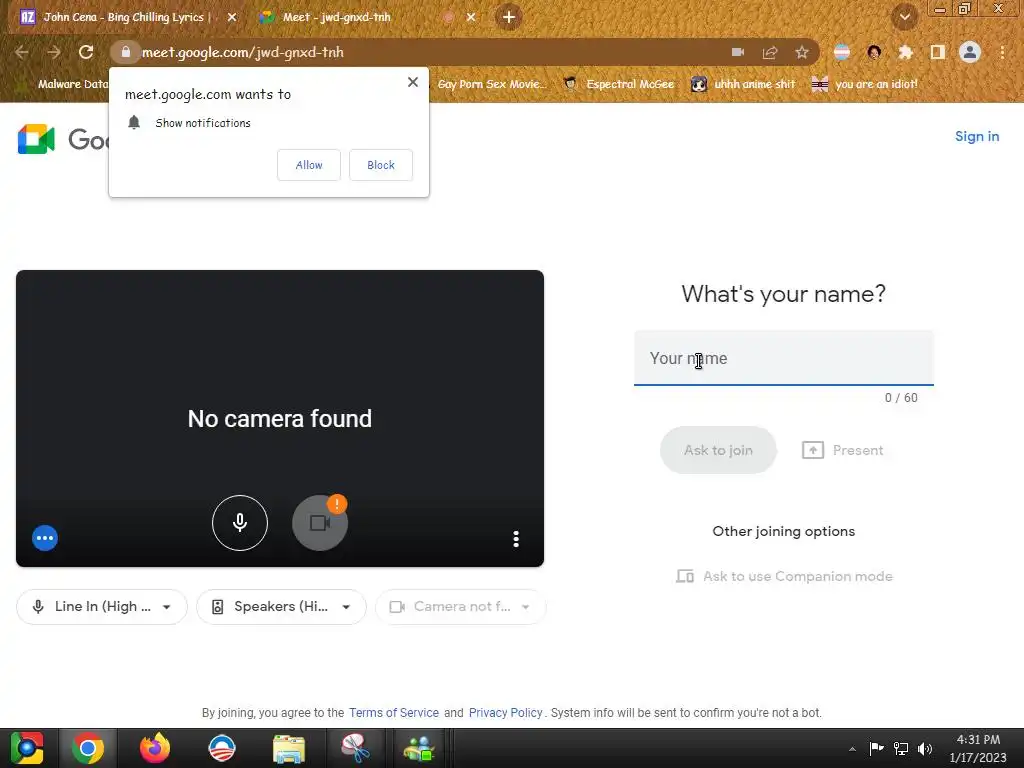Expand the Camera not found dropdown
This screenshot has width=1024, height=768.
[x=460, y=607]
